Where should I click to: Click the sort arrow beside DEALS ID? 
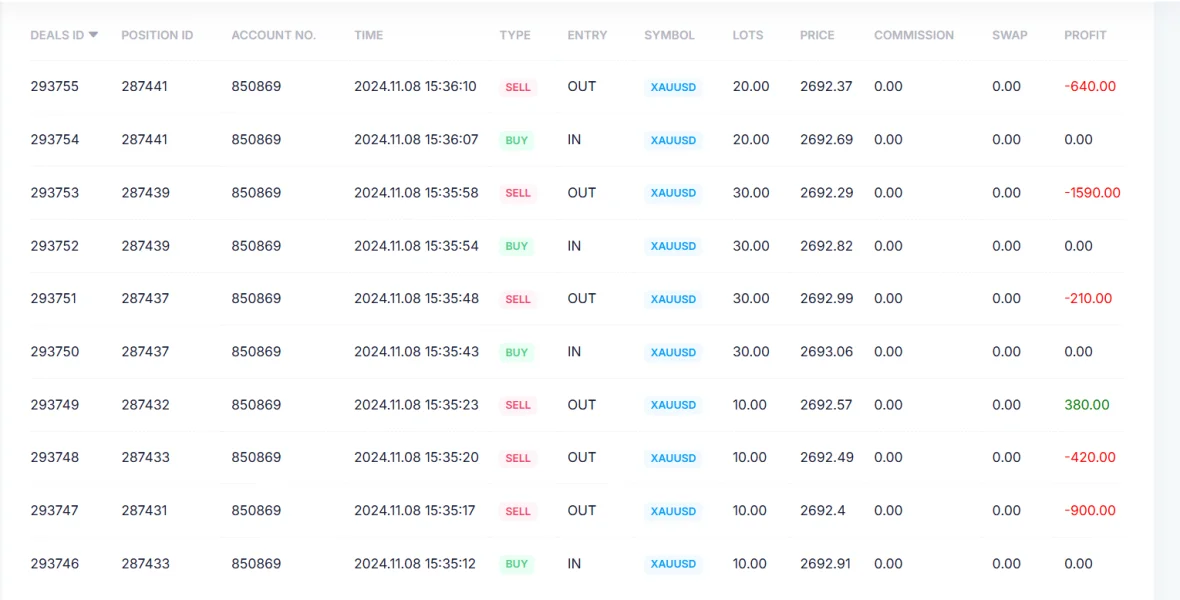[93, 35]
